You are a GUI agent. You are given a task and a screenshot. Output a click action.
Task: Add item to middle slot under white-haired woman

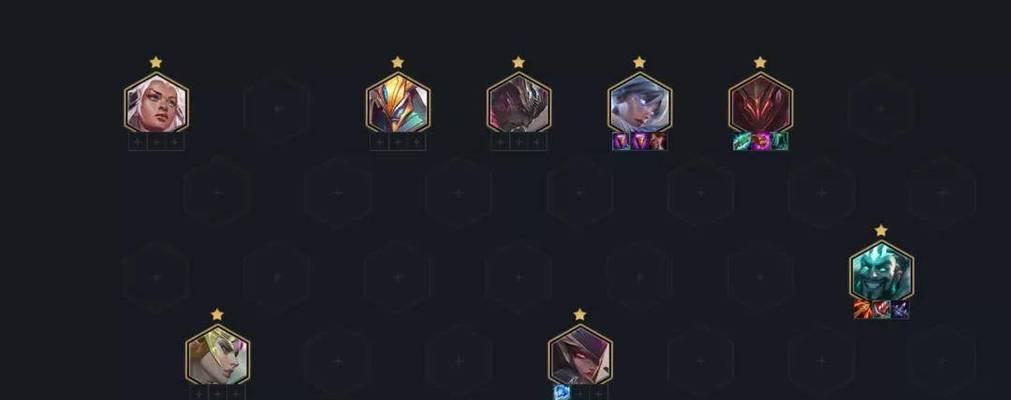click(156, 142)
